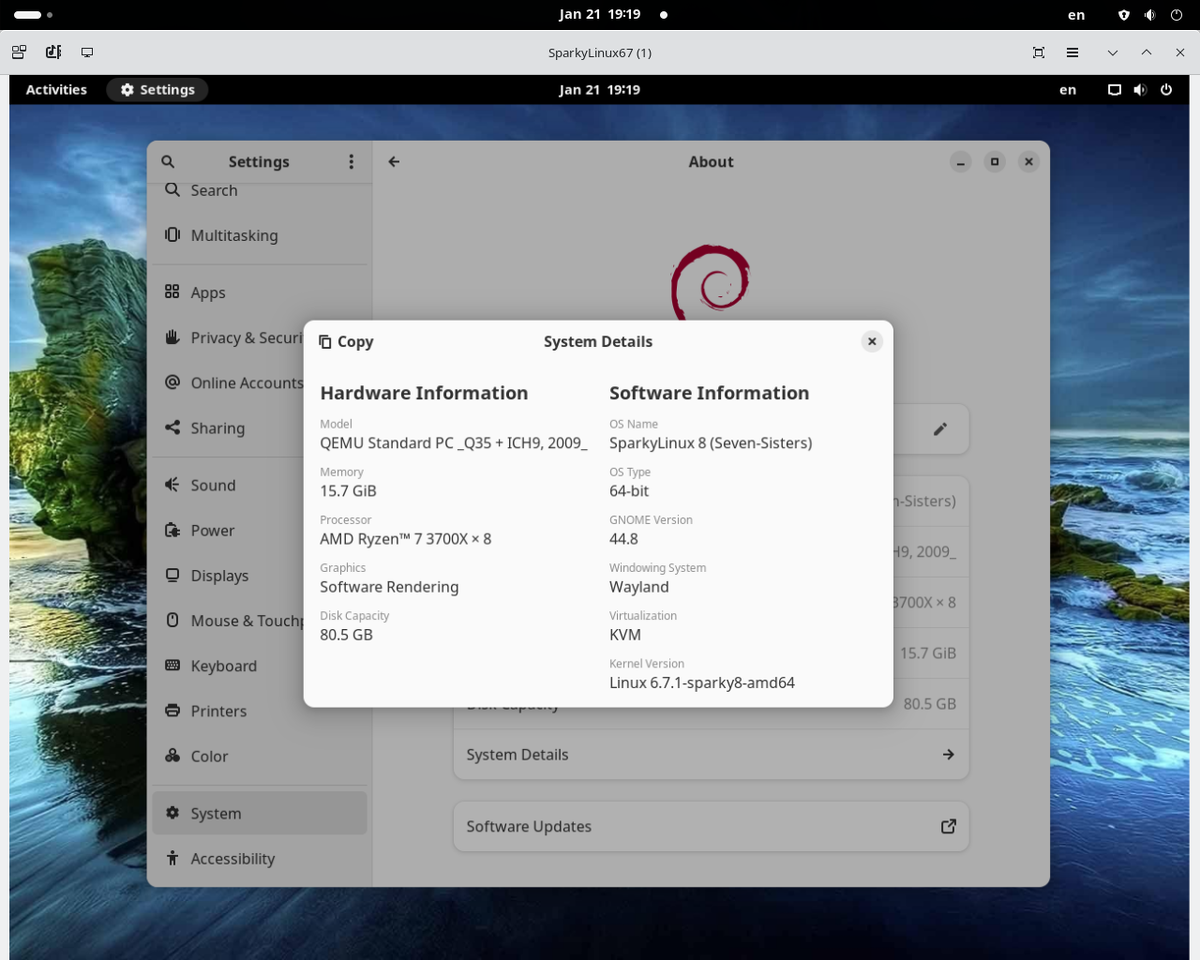The height and width of the screenshot is (960, 1200).
Task: Toggle the fullscreen icon in the viewer titlebar
Action: coord(1037,52)
